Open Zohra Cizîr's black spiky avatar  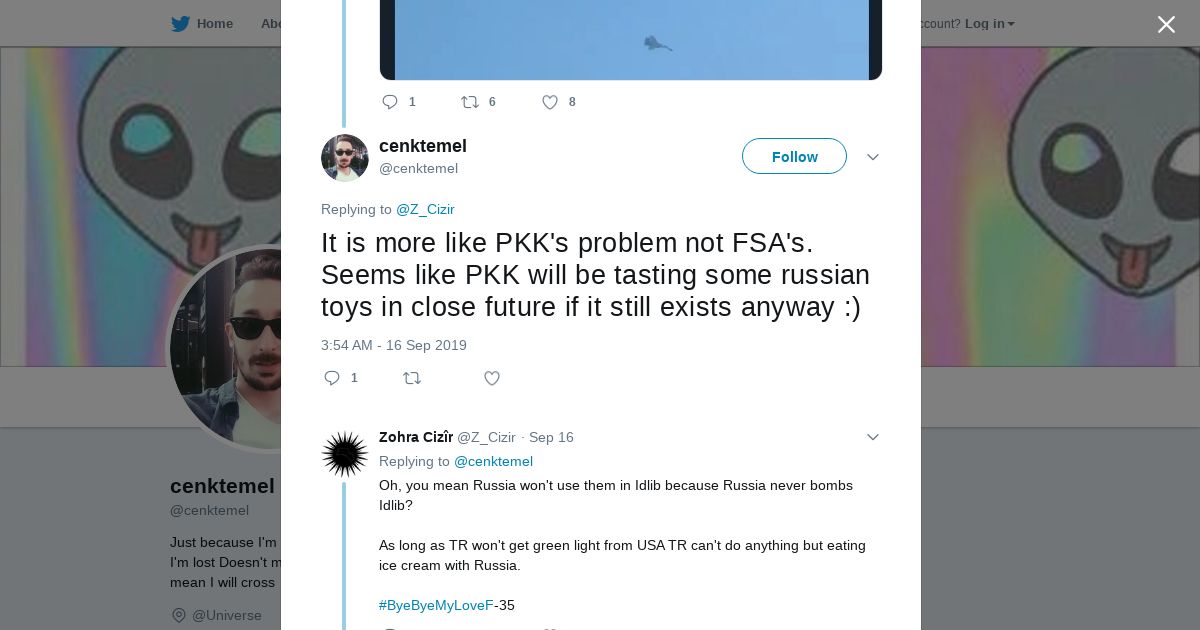pos(345,454)
